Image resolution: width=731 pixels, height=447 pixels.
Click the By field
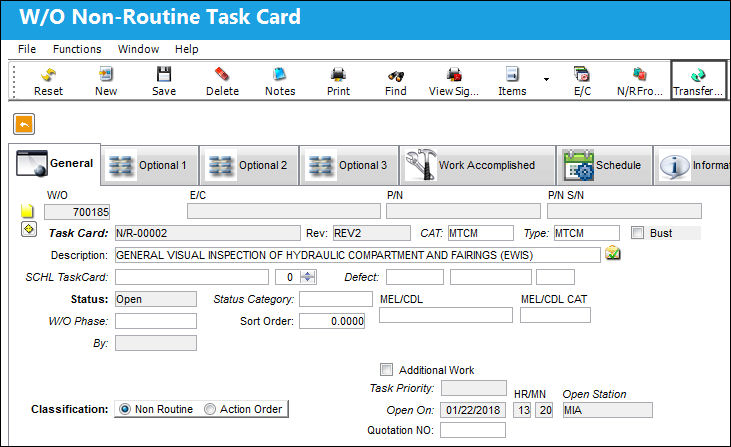pyautogui.click(x=156, y=343)
